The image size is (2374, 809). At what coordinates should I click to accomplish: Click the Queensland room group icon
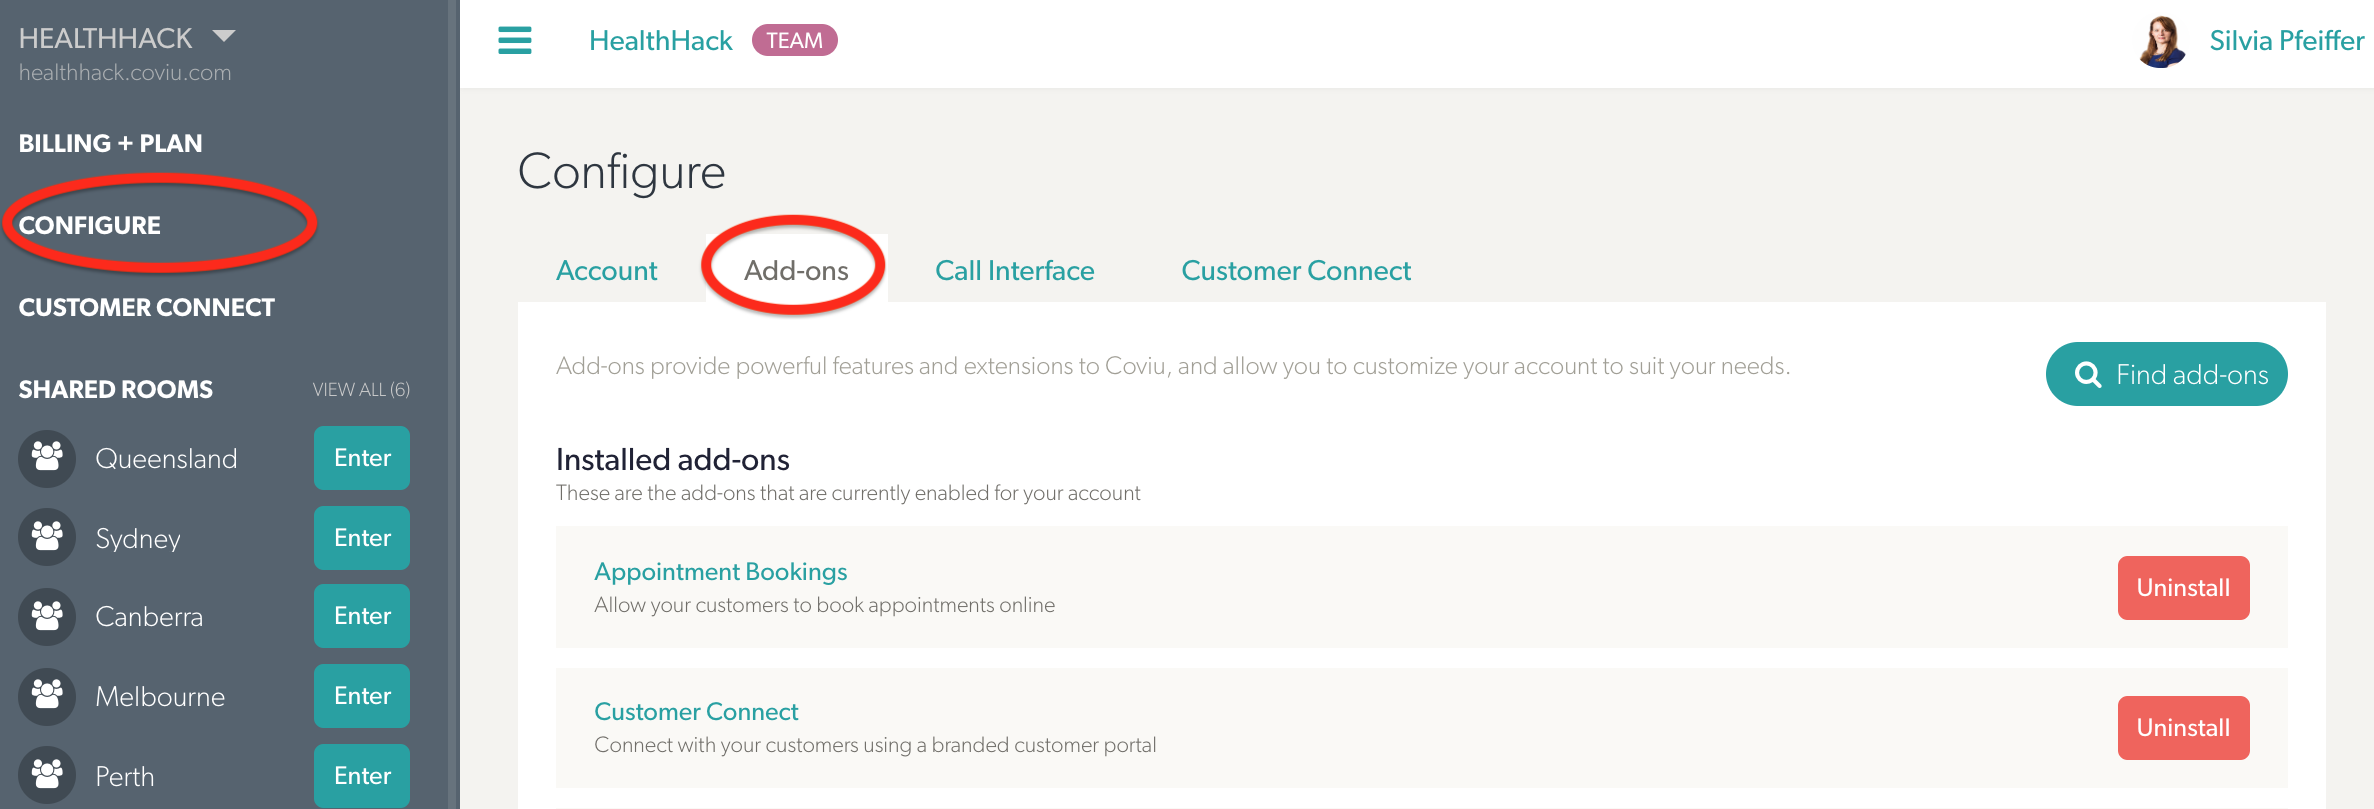click(47, 458)
